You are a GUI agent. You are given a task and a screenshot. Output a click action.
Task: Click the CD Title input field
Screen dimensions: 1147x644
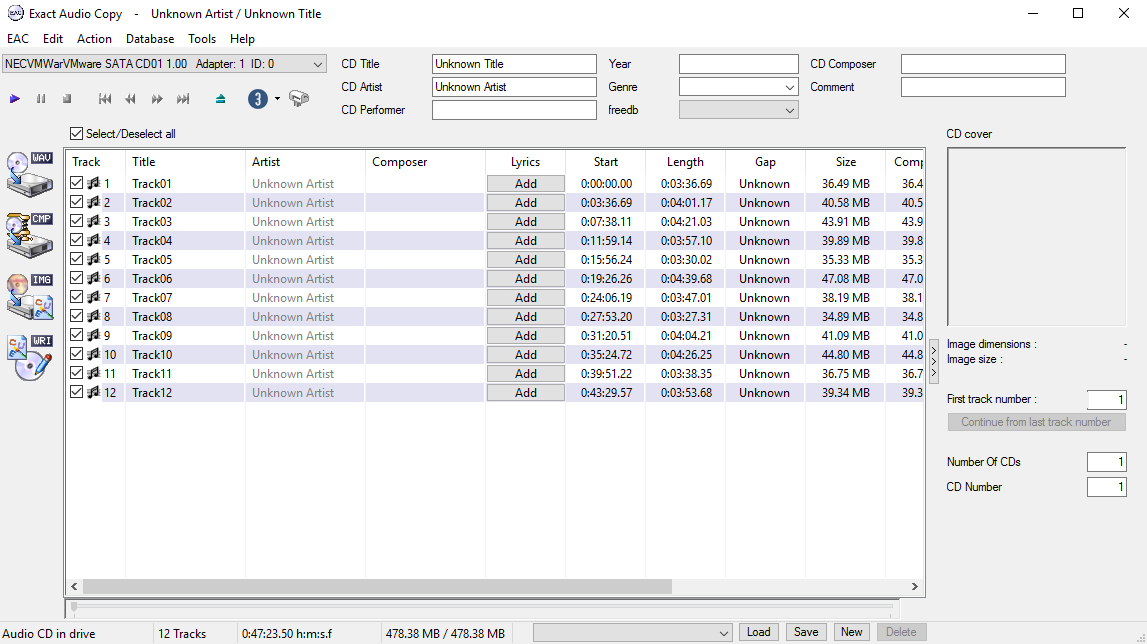[514, 64]
